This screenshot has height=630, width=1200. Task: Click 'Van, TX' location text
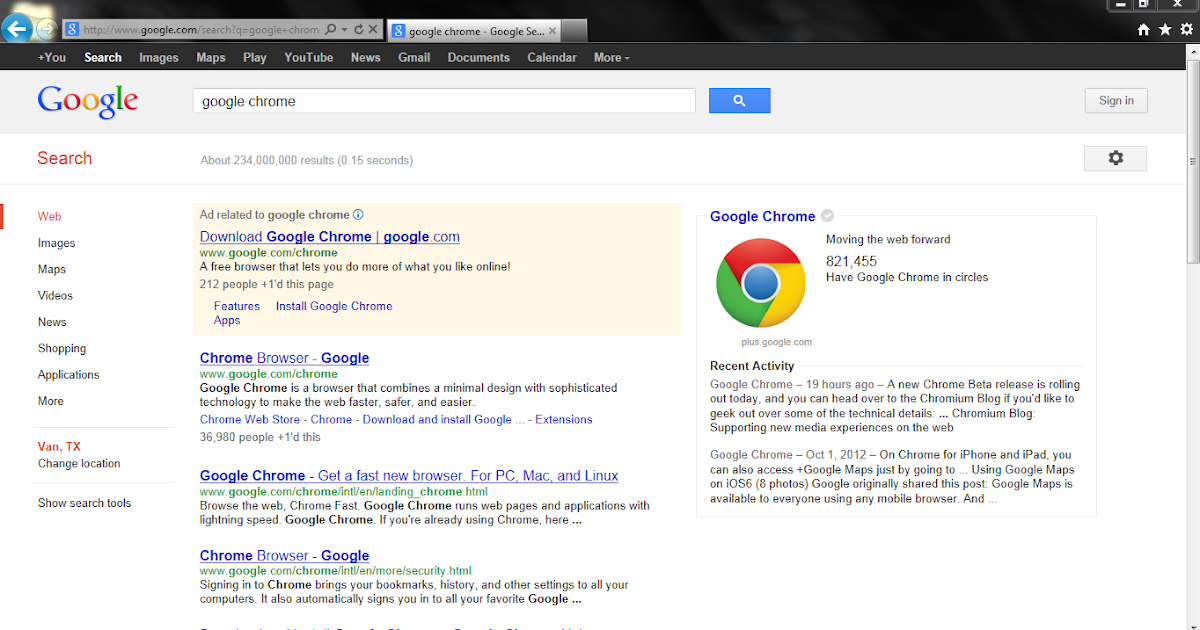(59, 447)
